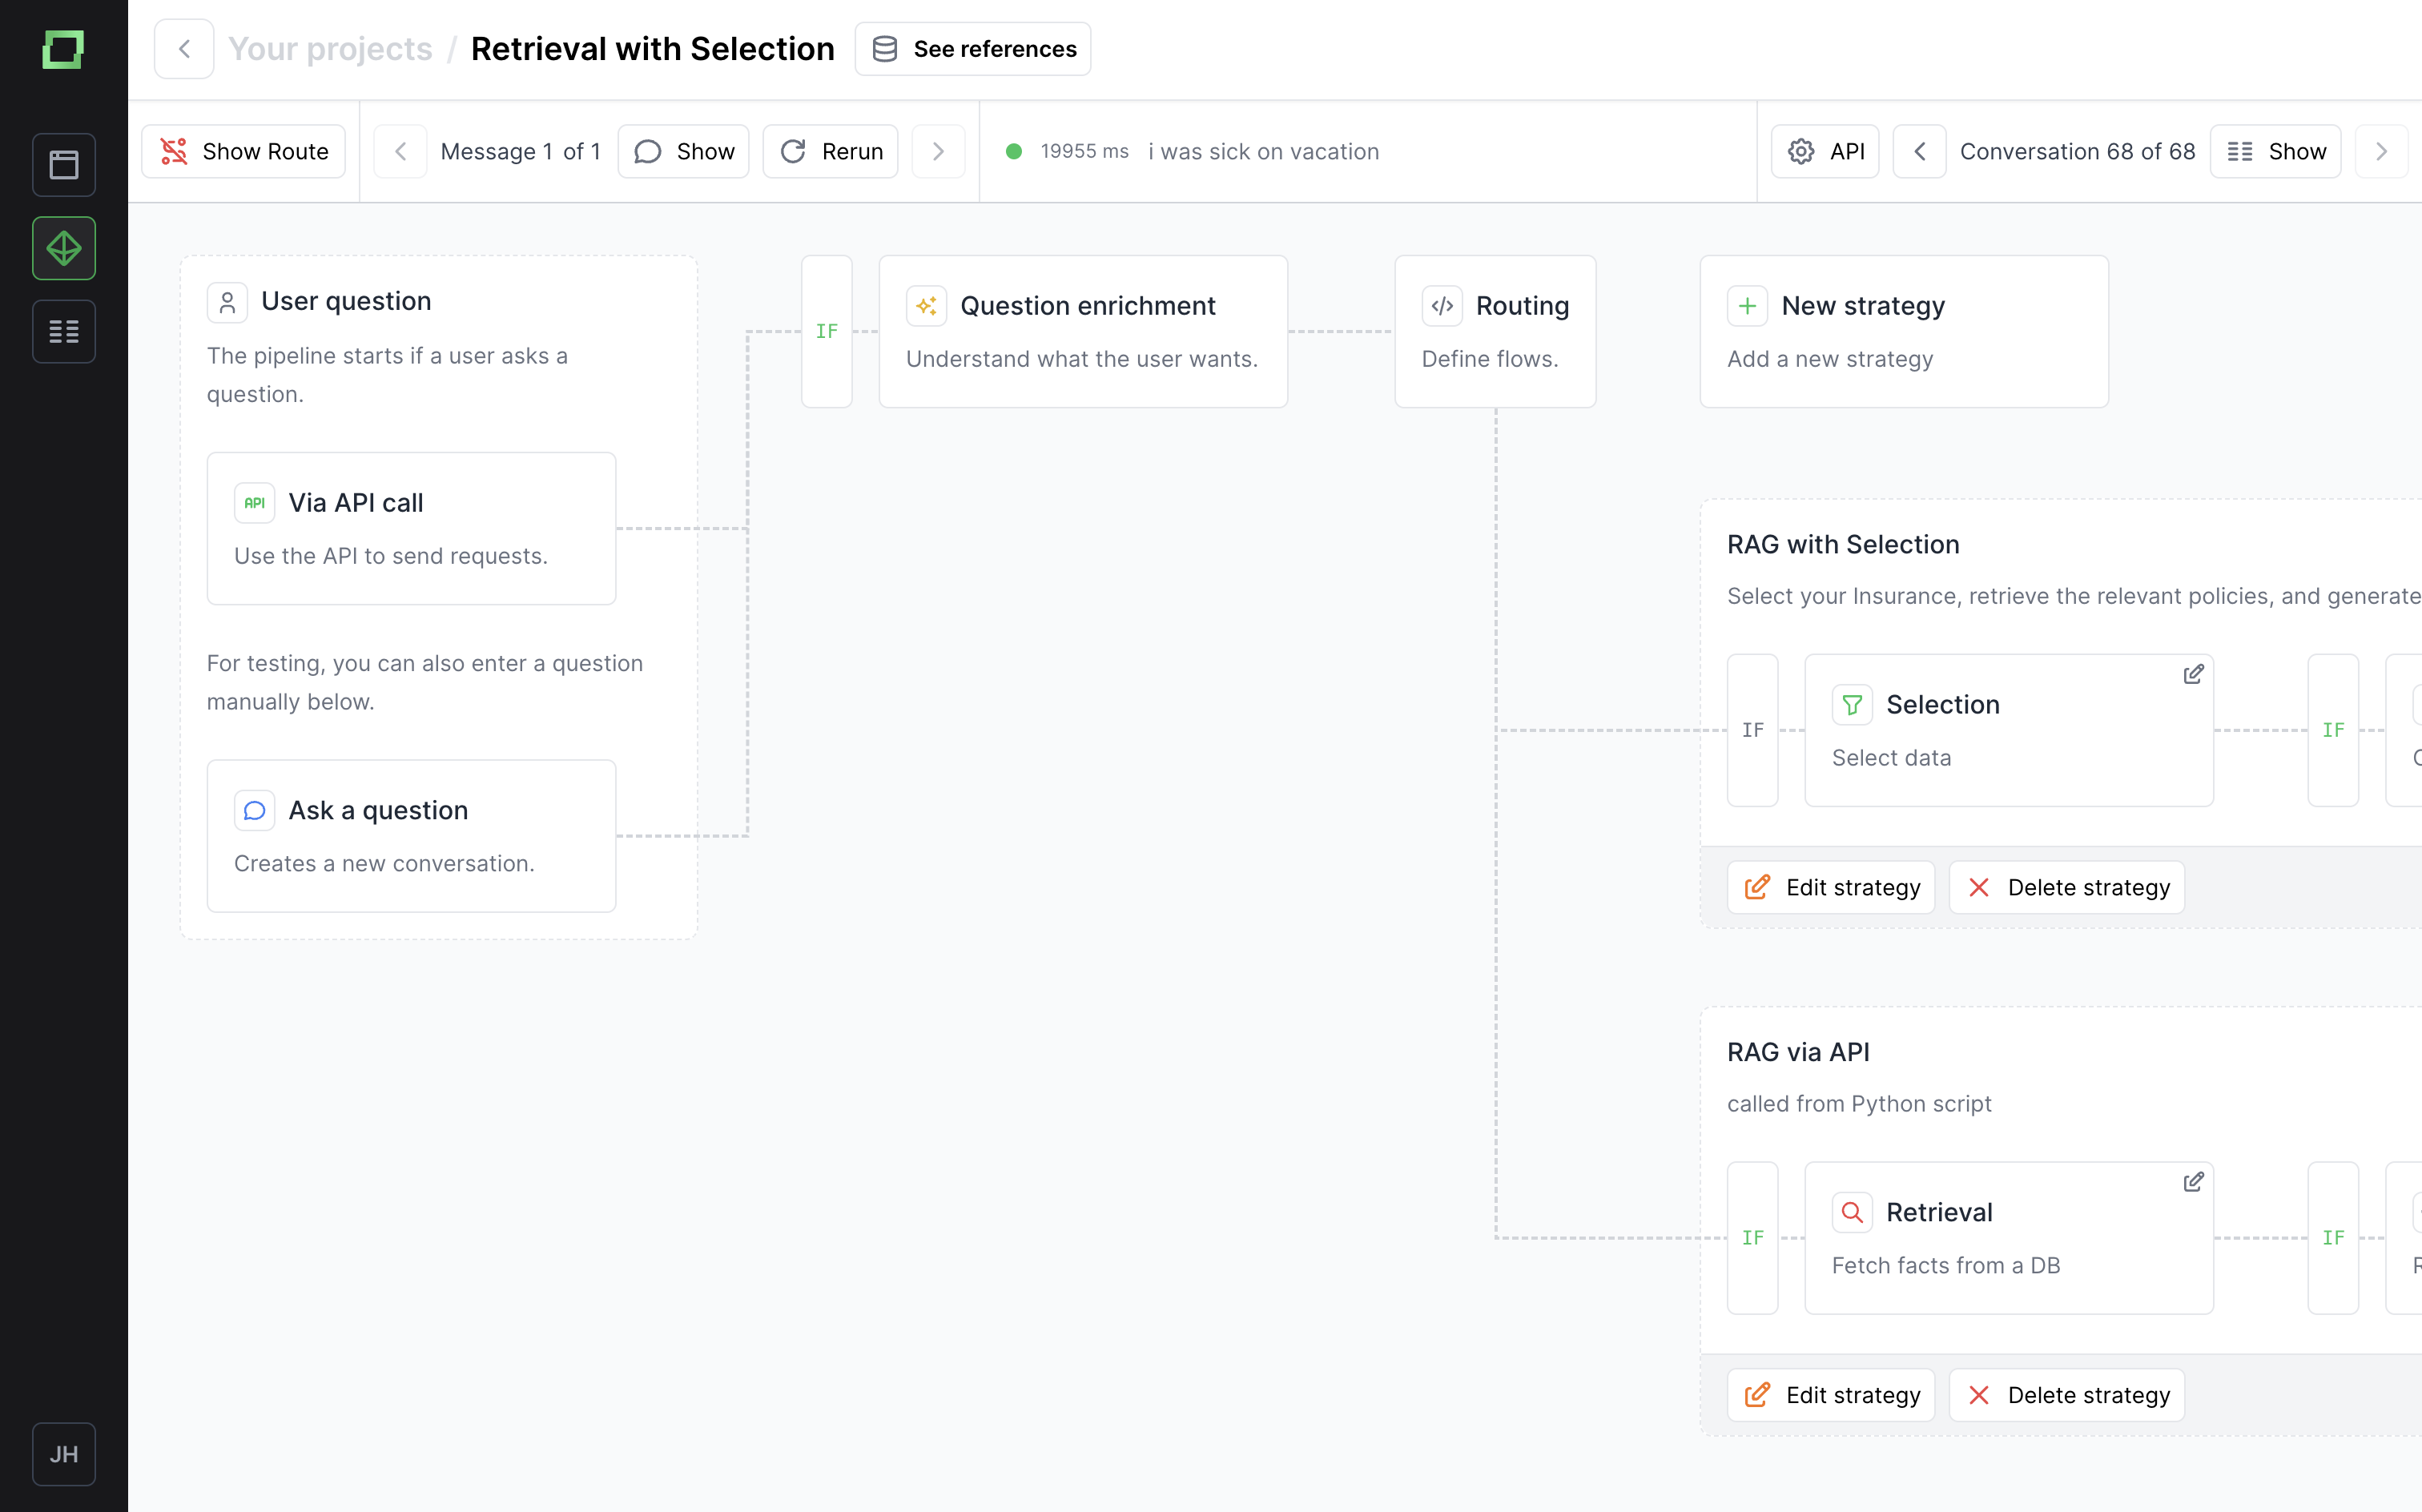Click the 'called from Python script' description
The width and height of the screenshot is (2422, 1512).
[x=1859, y=1104]
